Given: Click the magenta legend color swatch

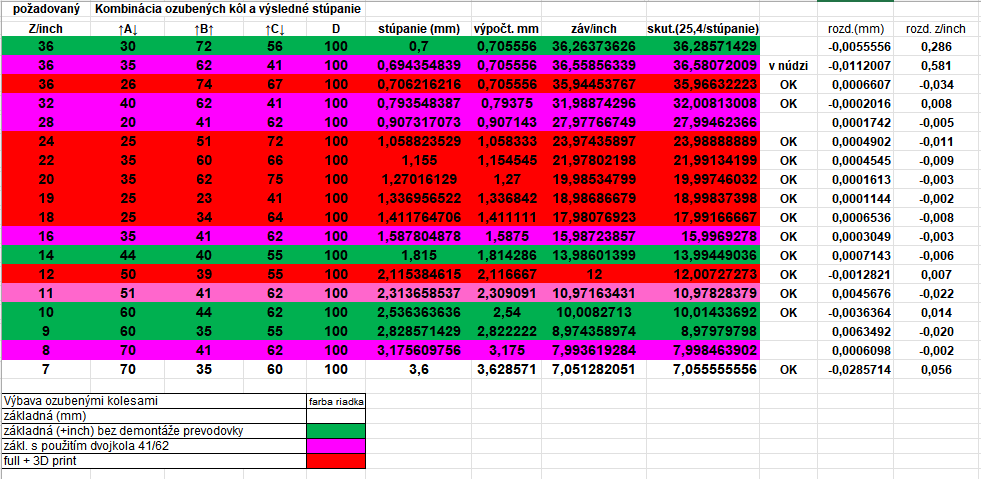Looking at the screenshot, I should (x=337, y=445).
